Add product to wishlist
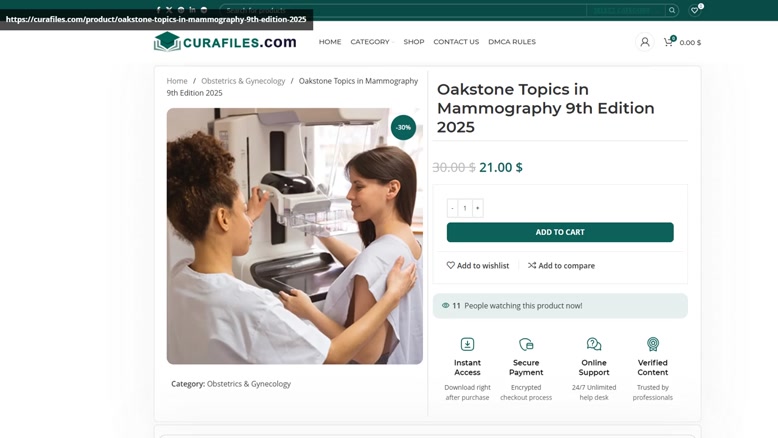Screen dimensions: 778x438 point(478,265)
